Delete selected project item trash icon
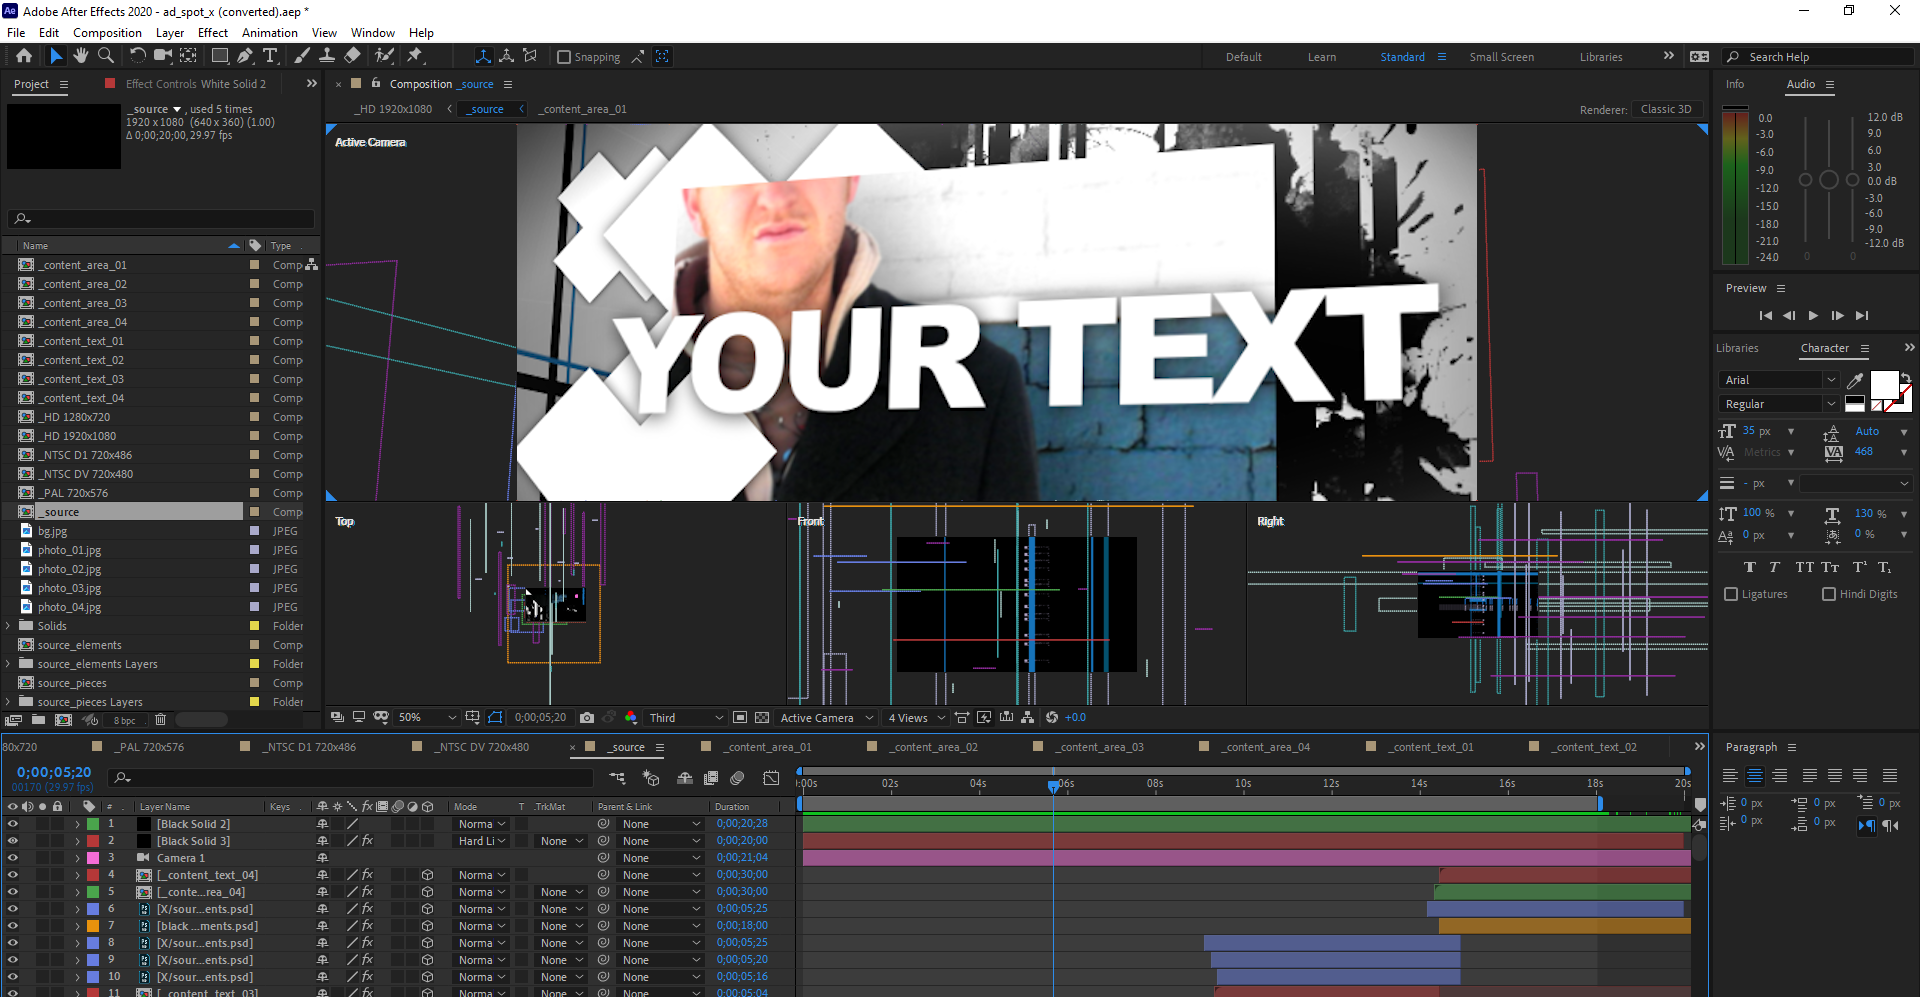Image resolution: width=1920 pixels, height=997 pixels. coord(160,720)
